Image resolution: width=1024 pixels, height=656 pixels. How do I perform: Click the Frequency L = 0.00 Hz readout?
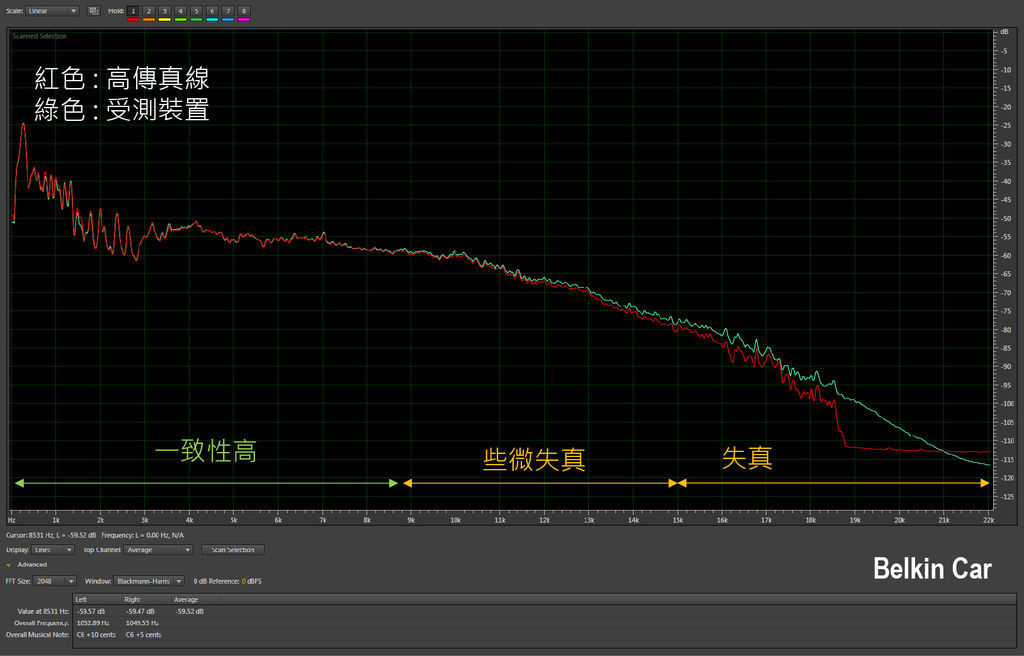pyautogui.click(x=142, y=535)
